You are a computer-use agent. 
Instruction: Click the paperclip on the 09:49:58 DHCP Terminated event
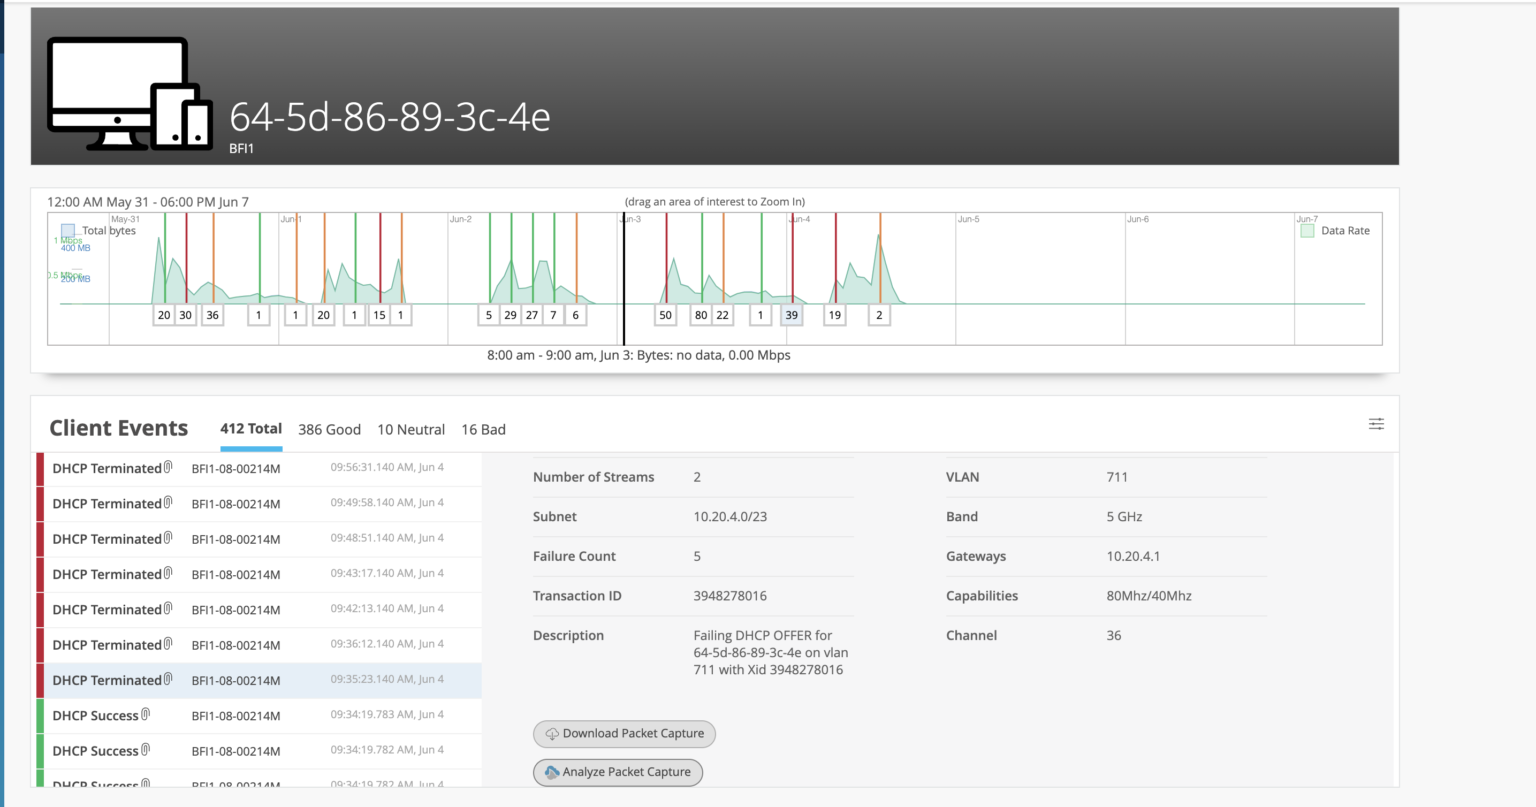[166, 499]
